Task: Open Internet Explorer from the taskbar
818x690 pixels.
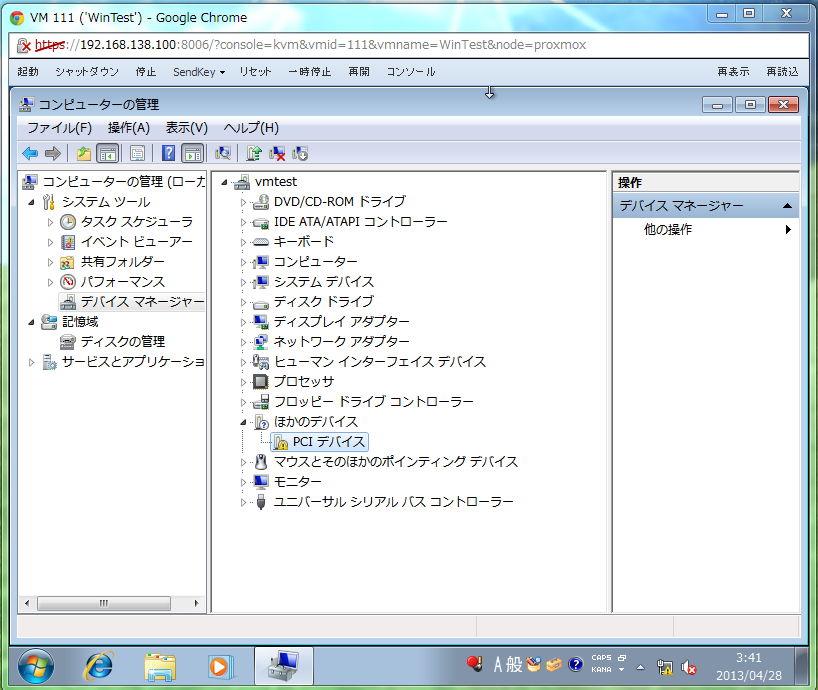Action: [x=98, y=665]
